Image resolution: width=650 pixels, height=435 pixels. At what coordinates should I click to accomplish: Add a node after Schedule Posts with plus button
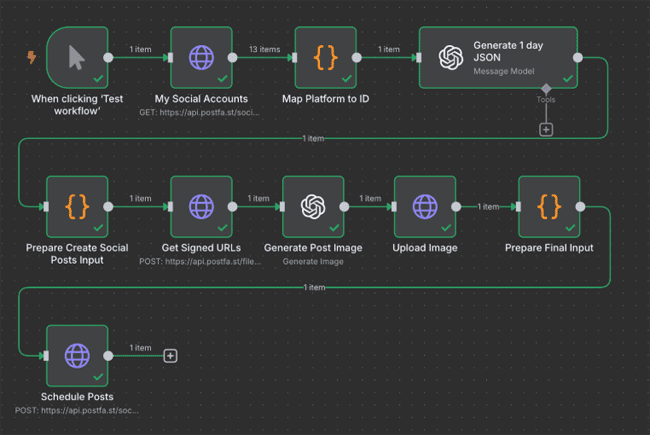[170, 356]
